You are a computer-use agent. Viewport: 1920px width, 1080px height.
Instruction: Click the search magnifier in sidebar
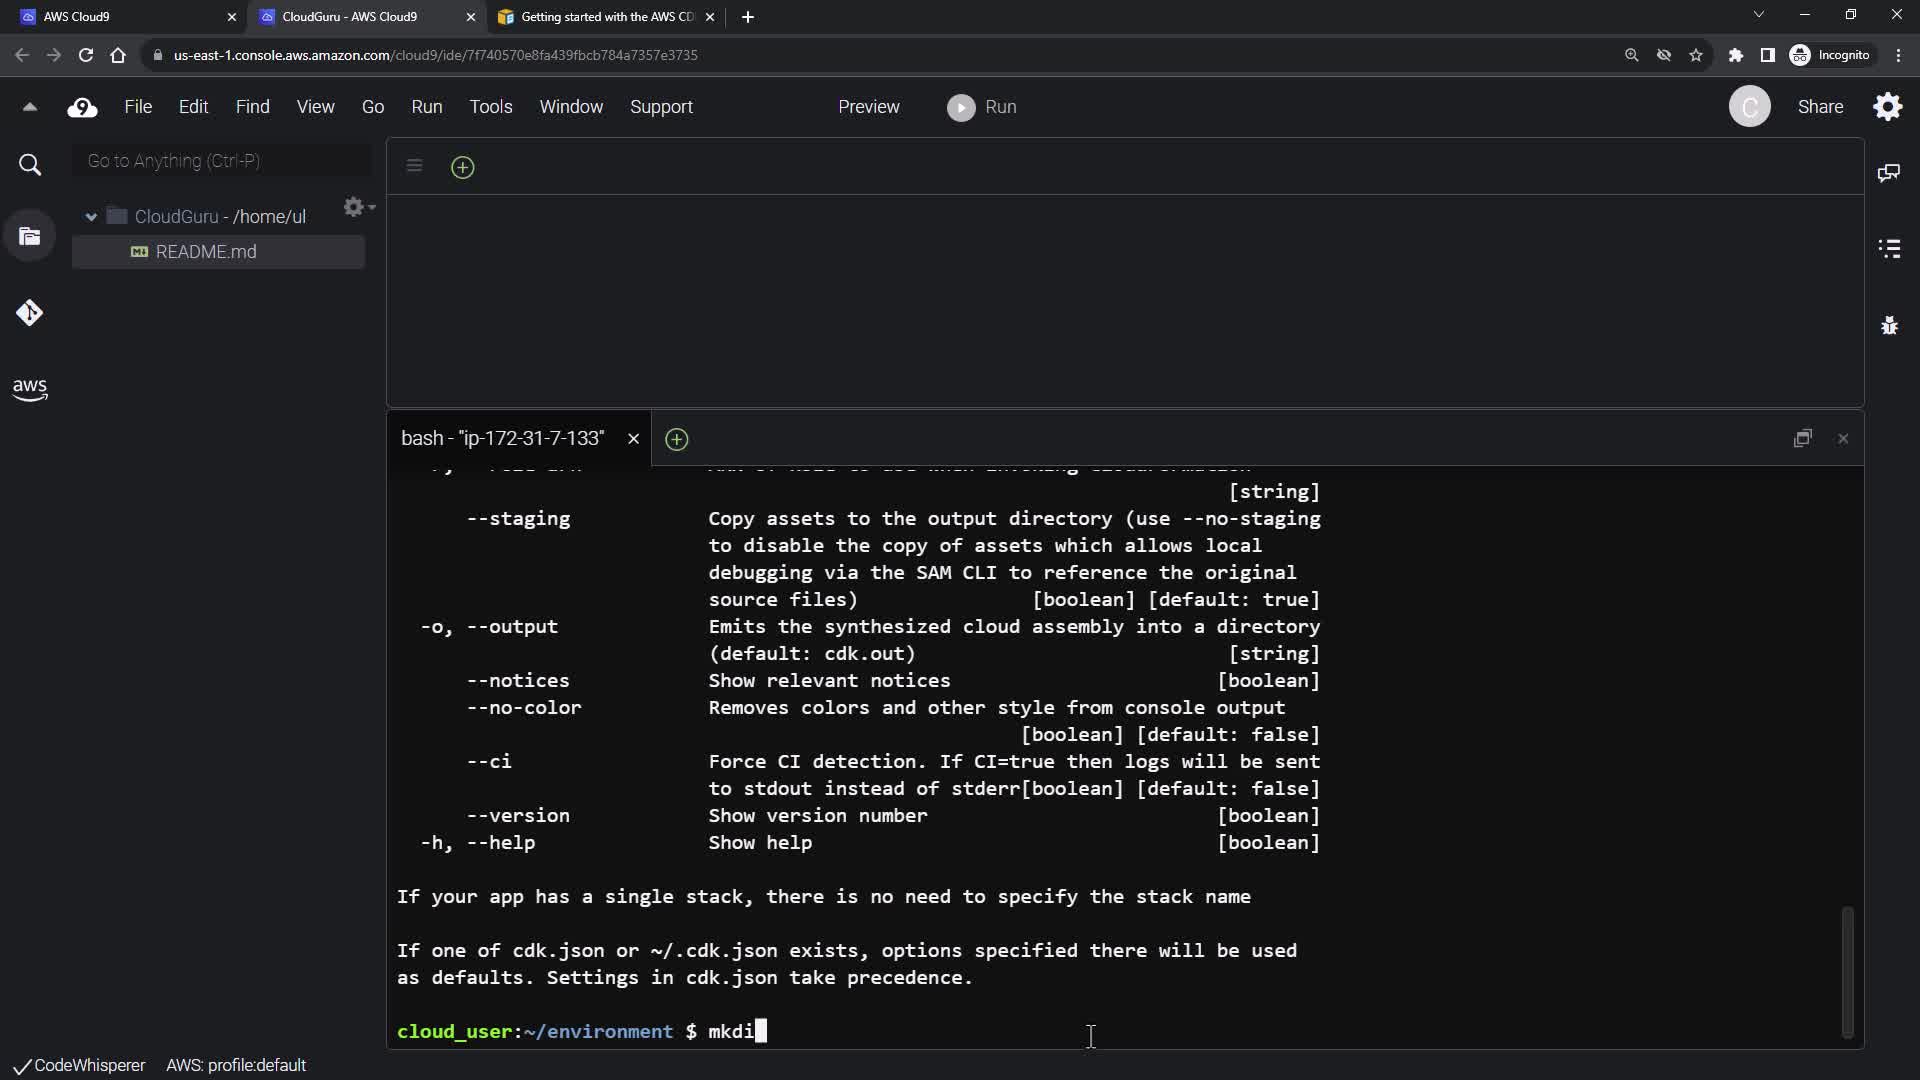tap(30, 165)
